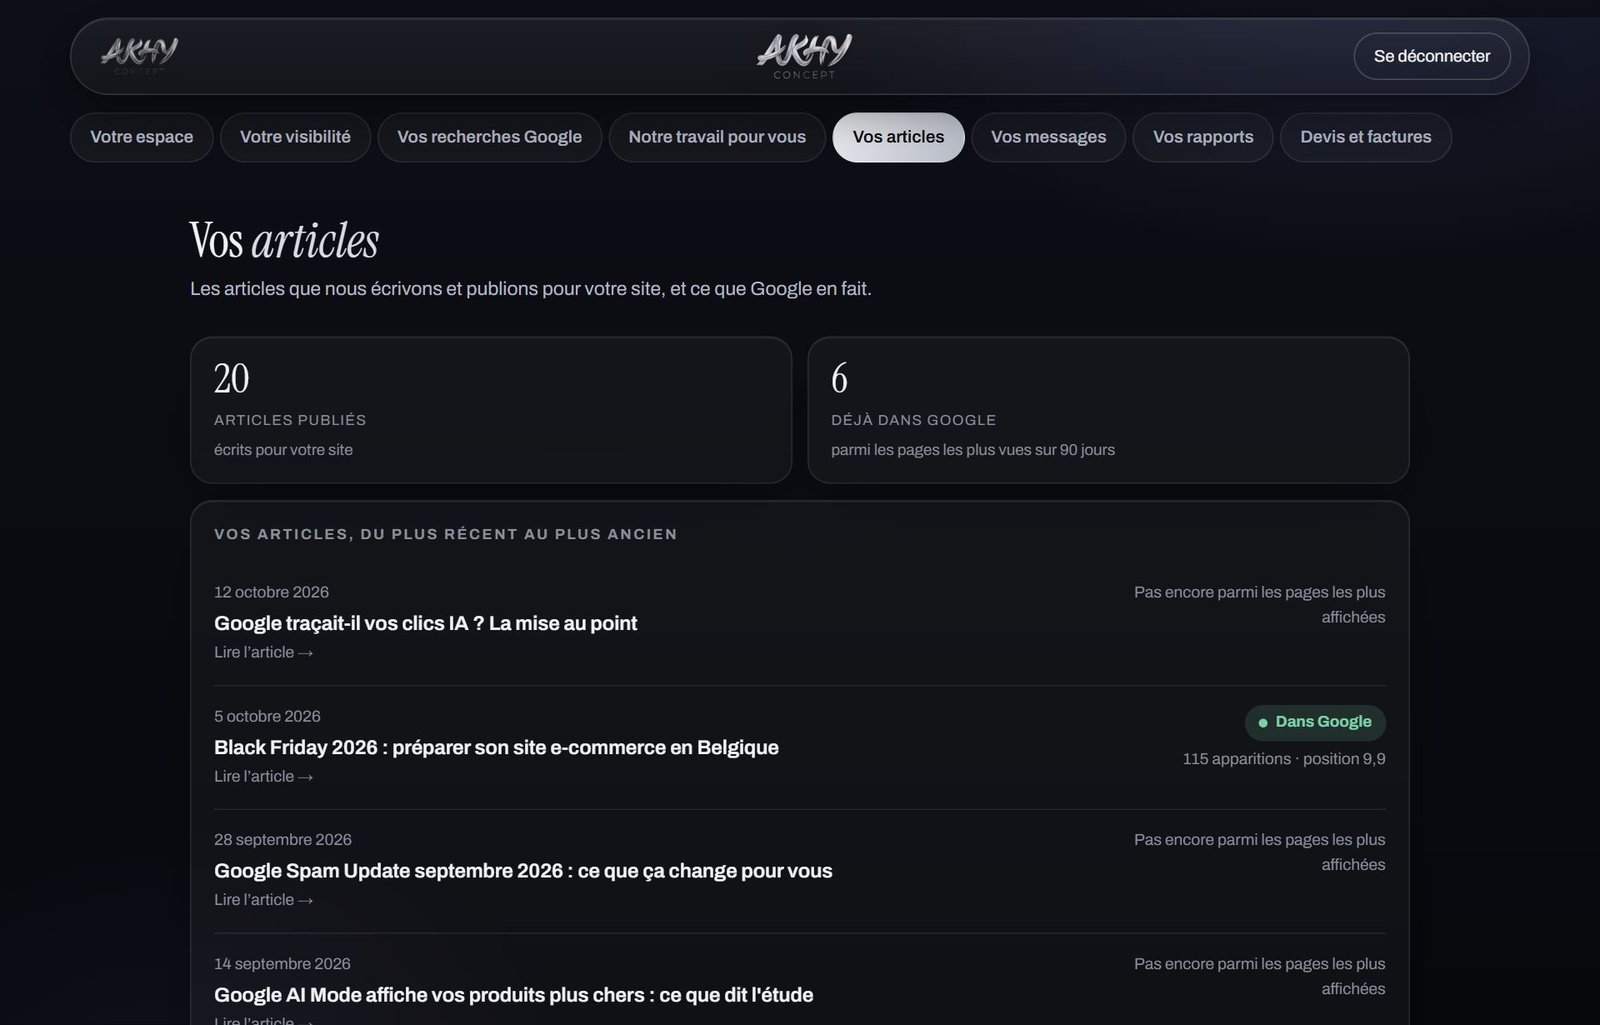The height and width of the screenshot is (1025, 1600).
Task: Click the Black Friday 2026 article title
Action: (496, 747)
